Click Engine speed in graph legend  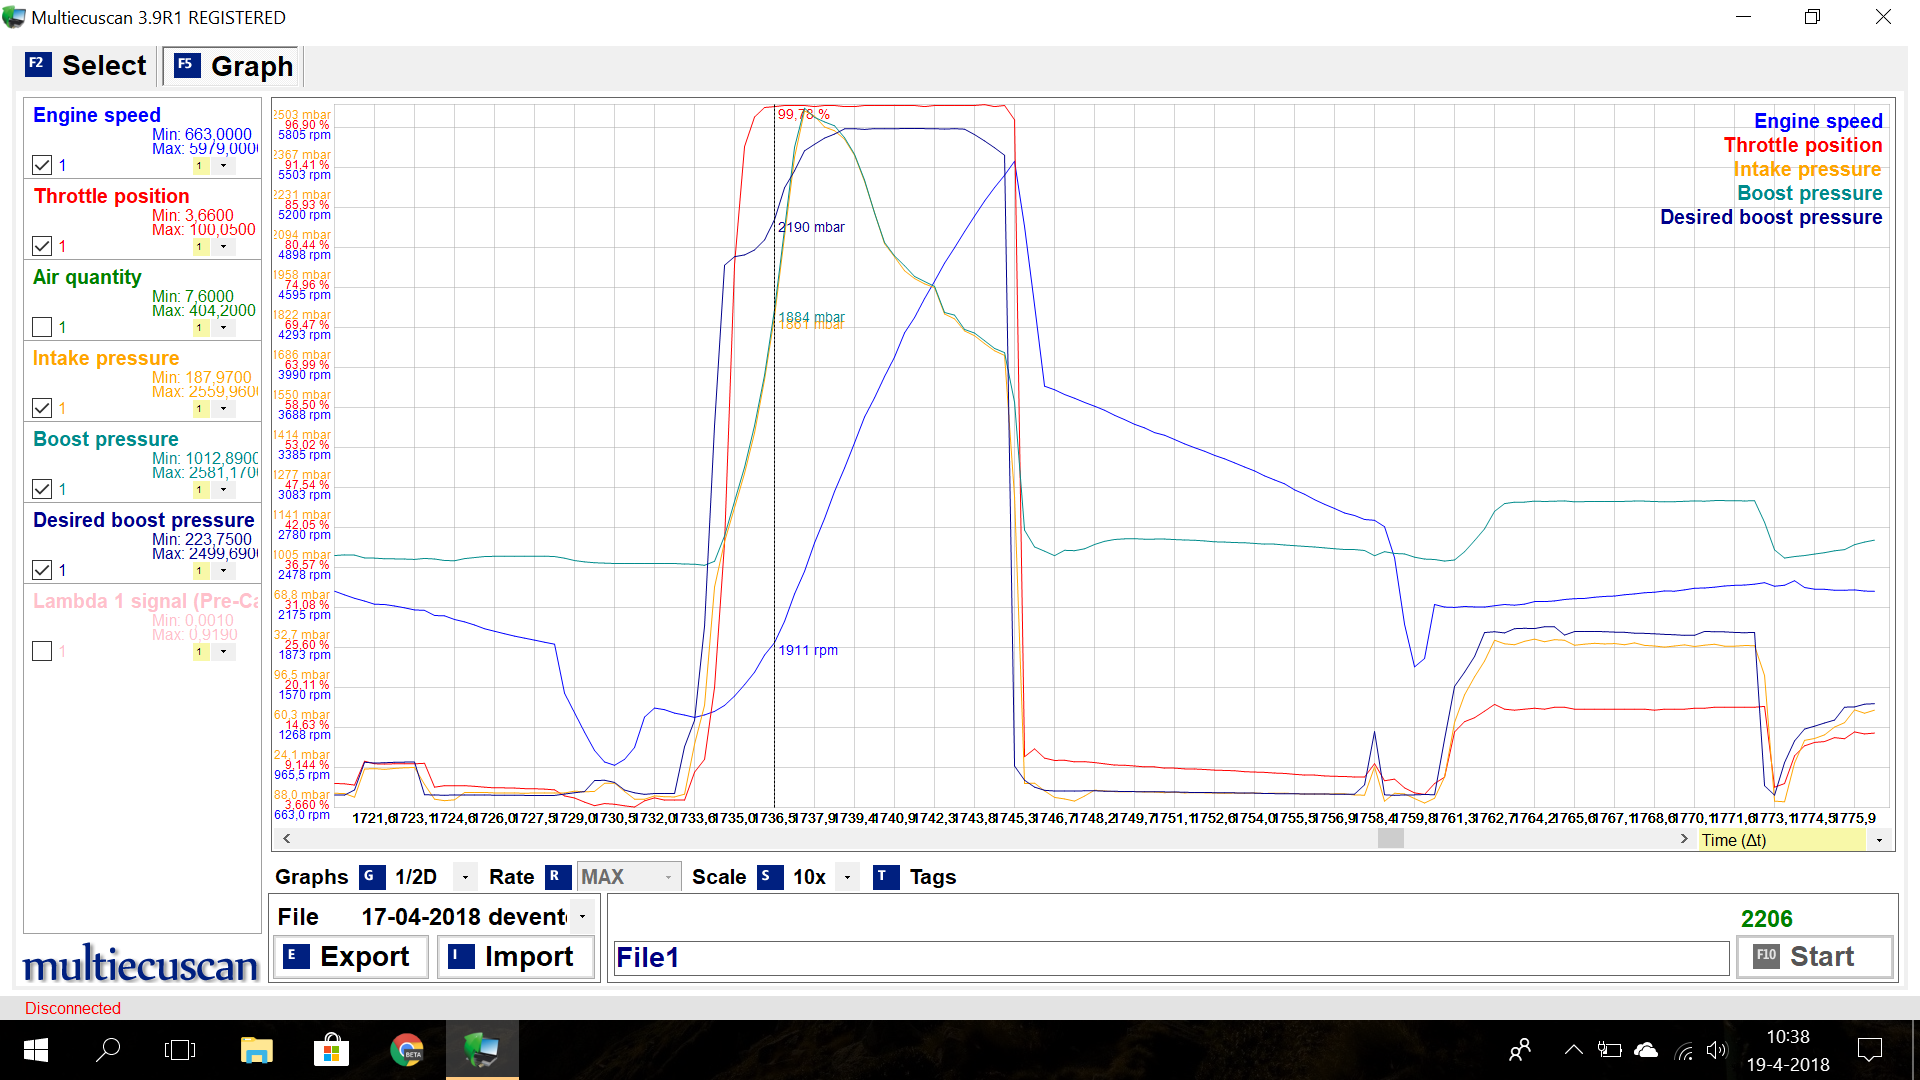(x=1818, y=121)
